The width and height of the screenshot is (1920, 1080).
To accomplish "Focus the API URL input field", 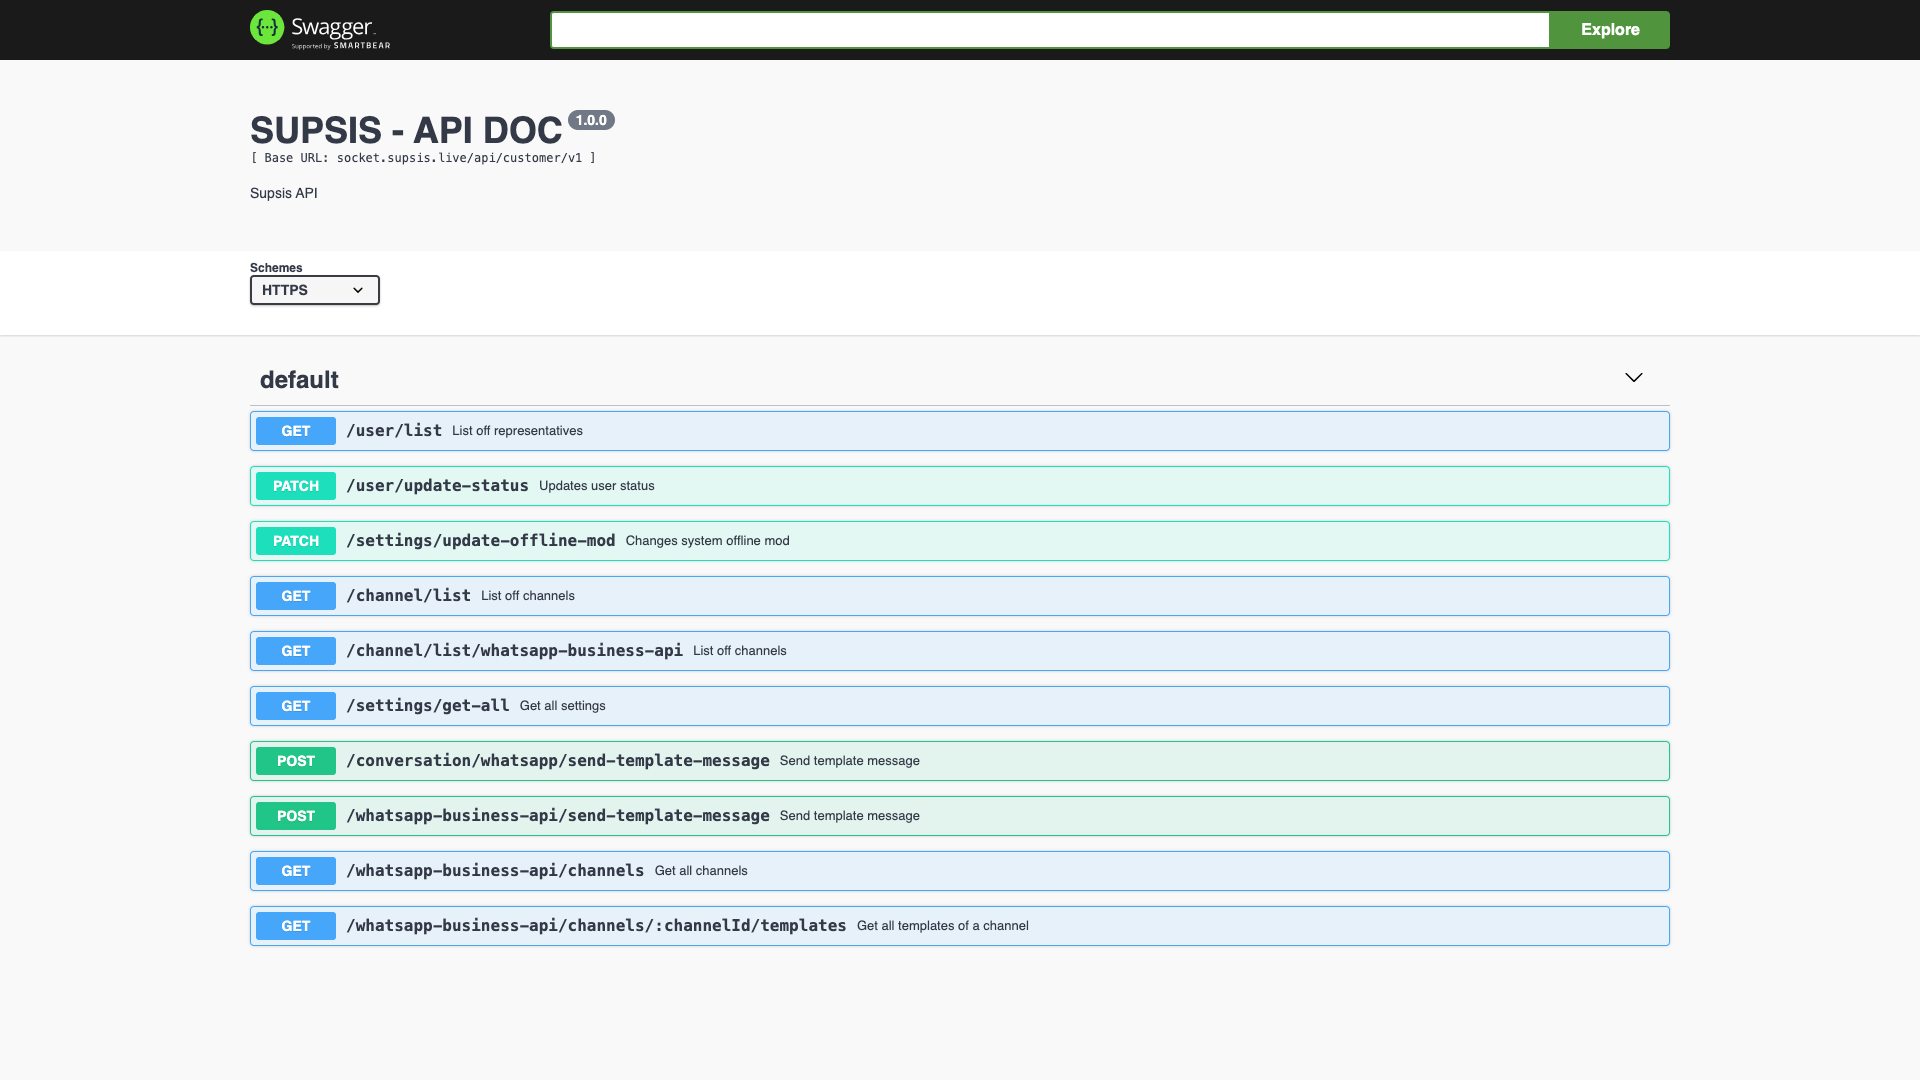I will pyautogui.click(x=1050, y=30).
